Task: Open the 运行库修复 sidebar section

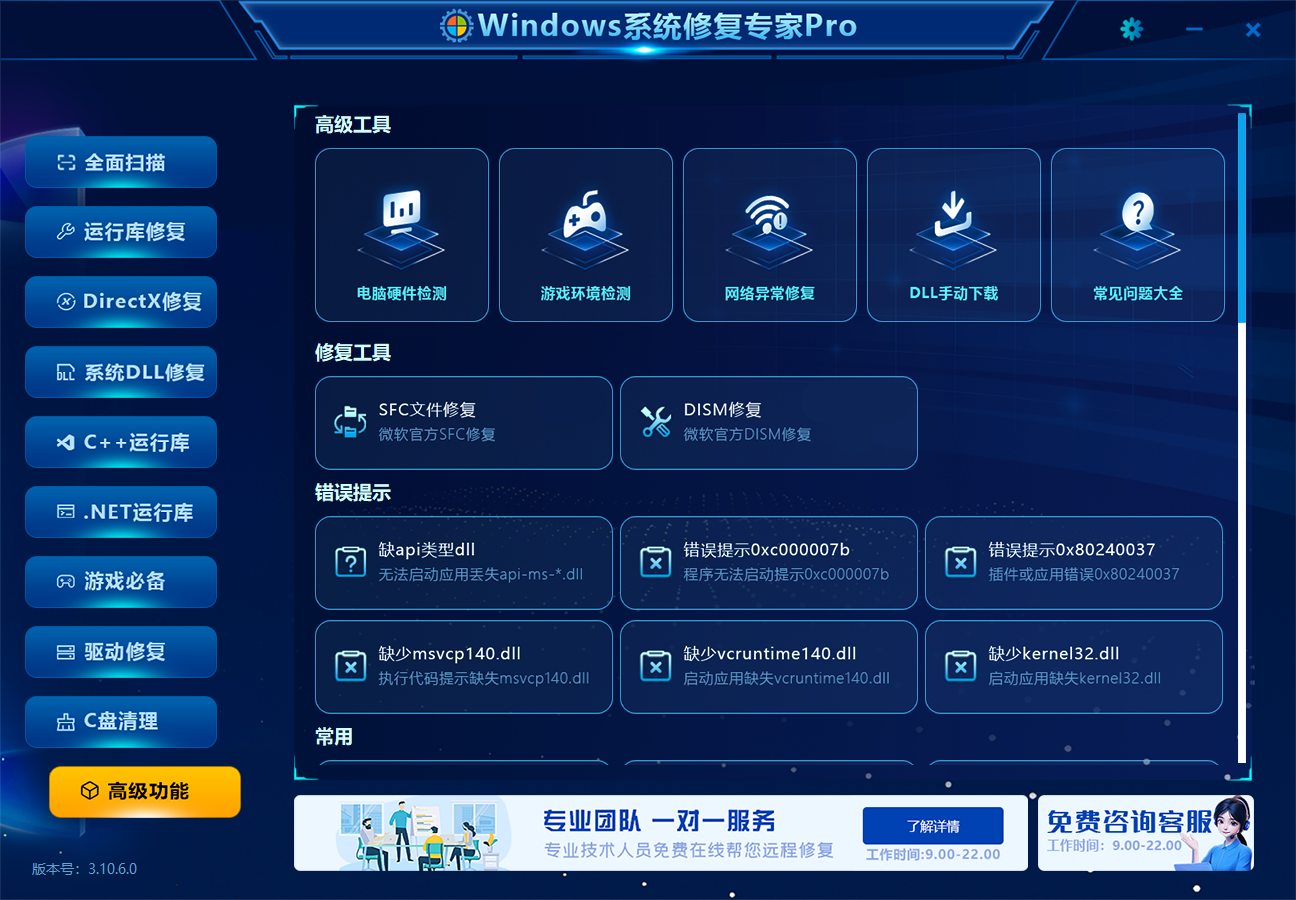Action: click(121, 232)
